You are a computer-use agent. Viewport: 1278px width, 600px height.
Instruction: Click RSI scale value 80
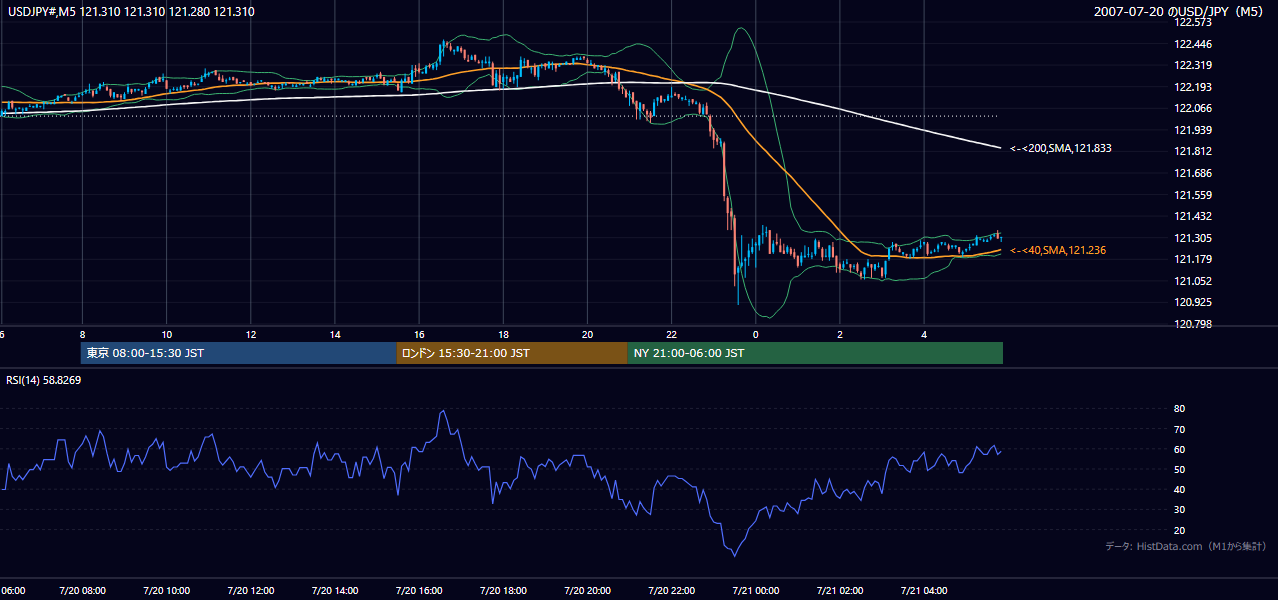tap(1180, 409)
